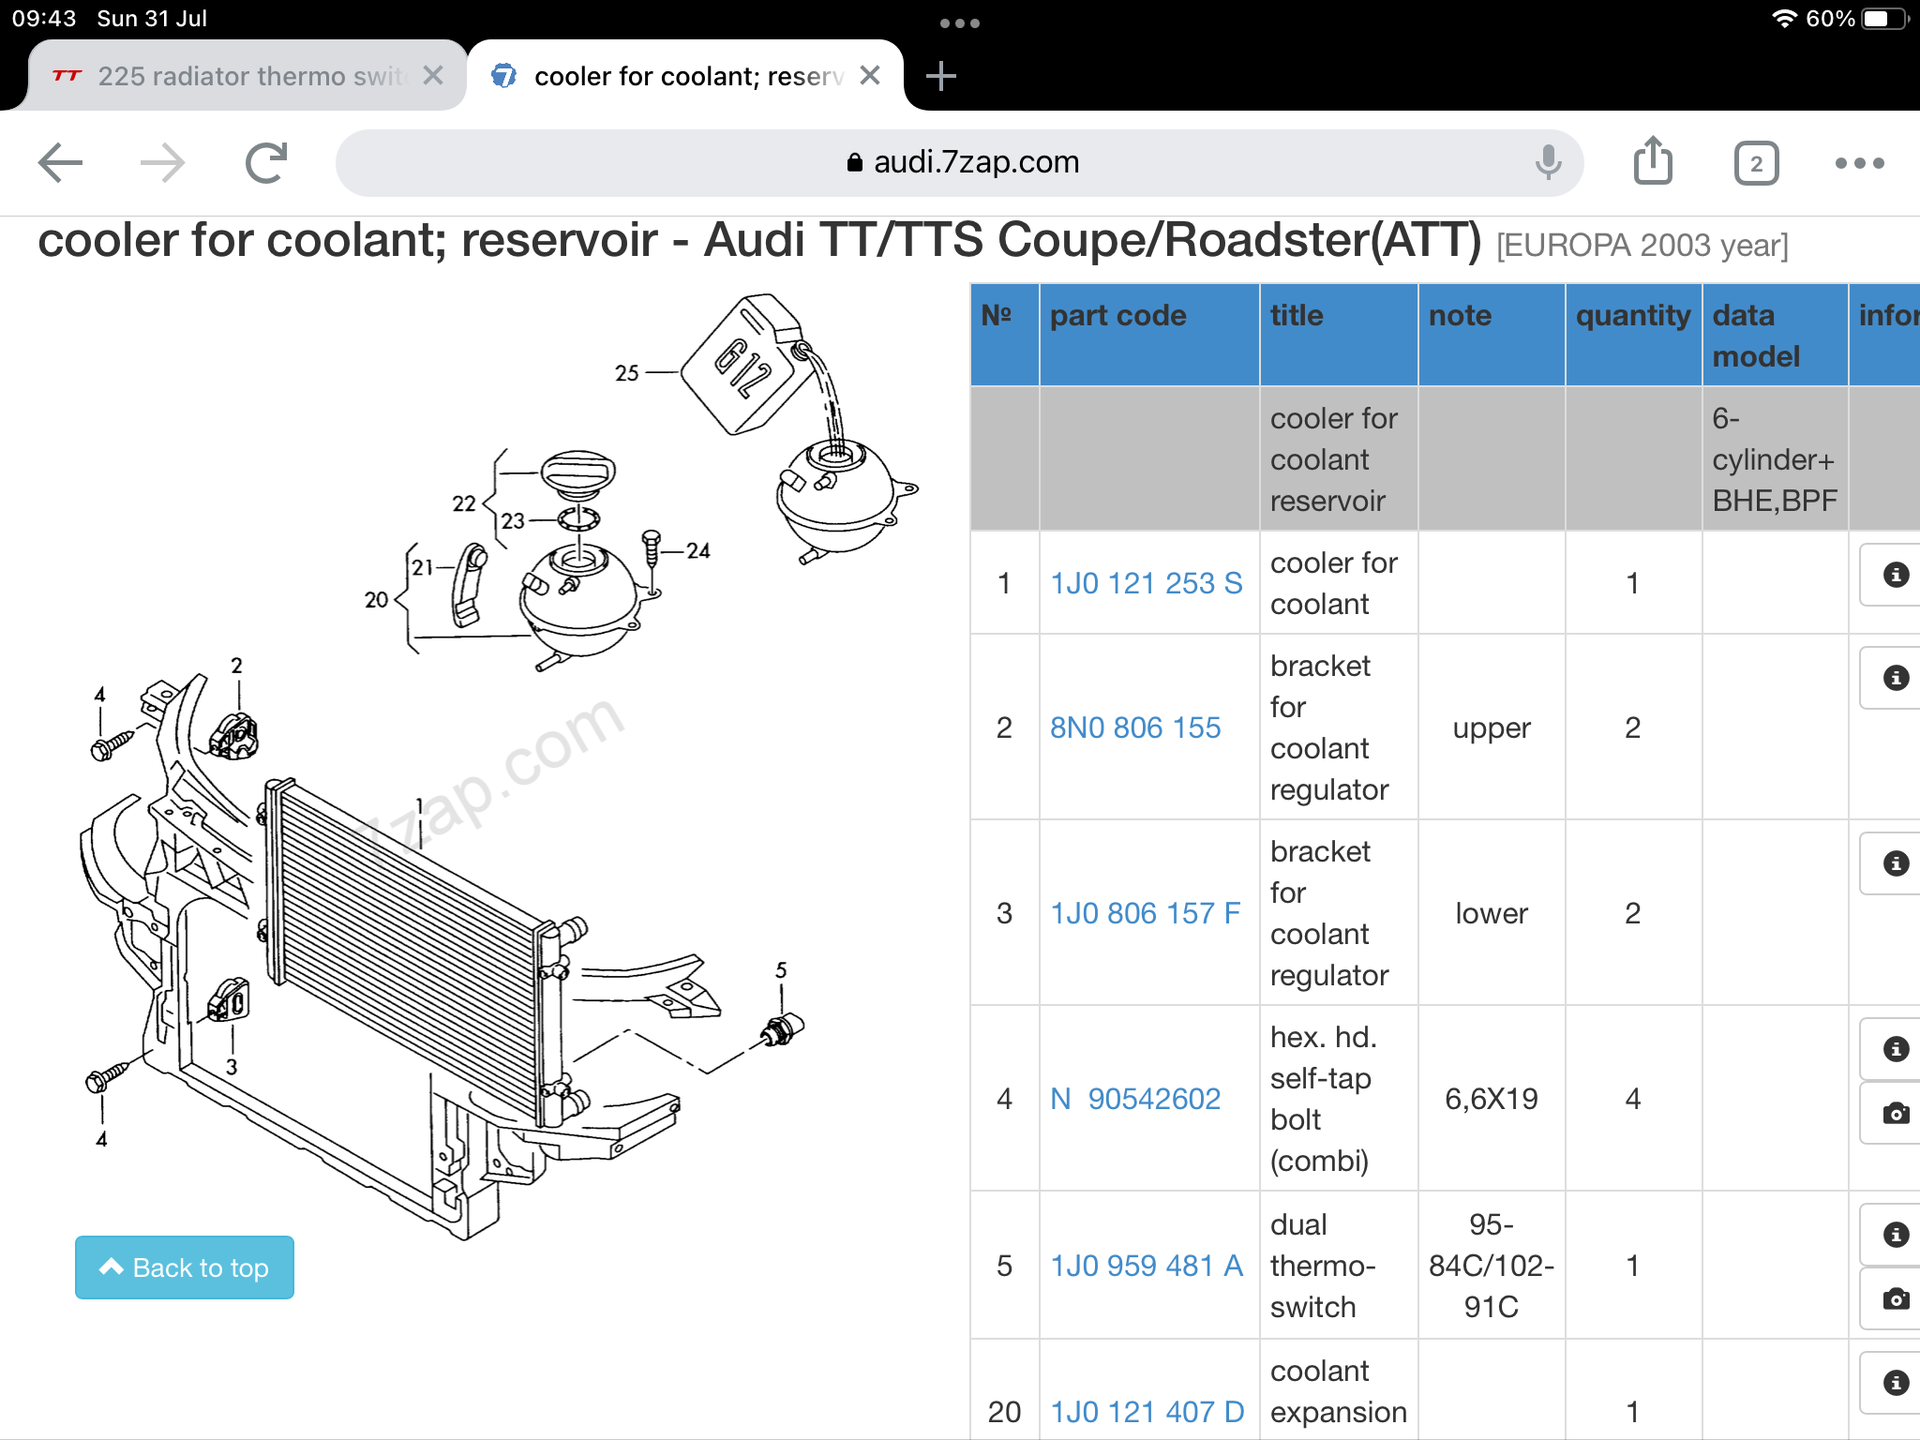Tap the battery 60% status indicator

click(x=1857, y=19)
